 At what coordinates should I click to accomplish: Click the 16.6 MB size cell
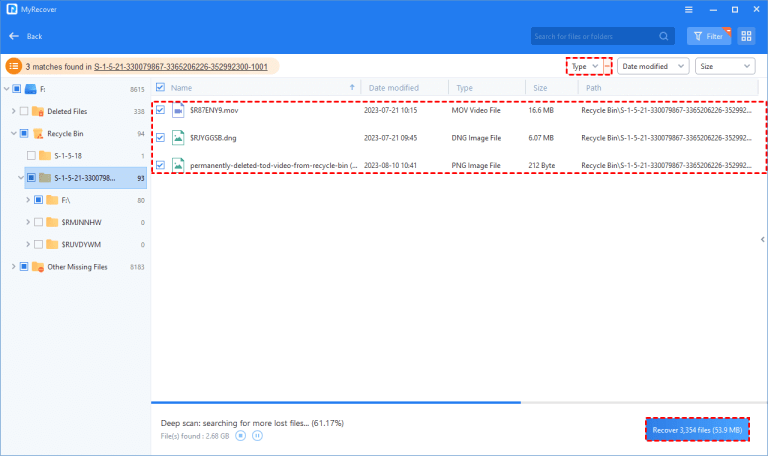point(541,110)
